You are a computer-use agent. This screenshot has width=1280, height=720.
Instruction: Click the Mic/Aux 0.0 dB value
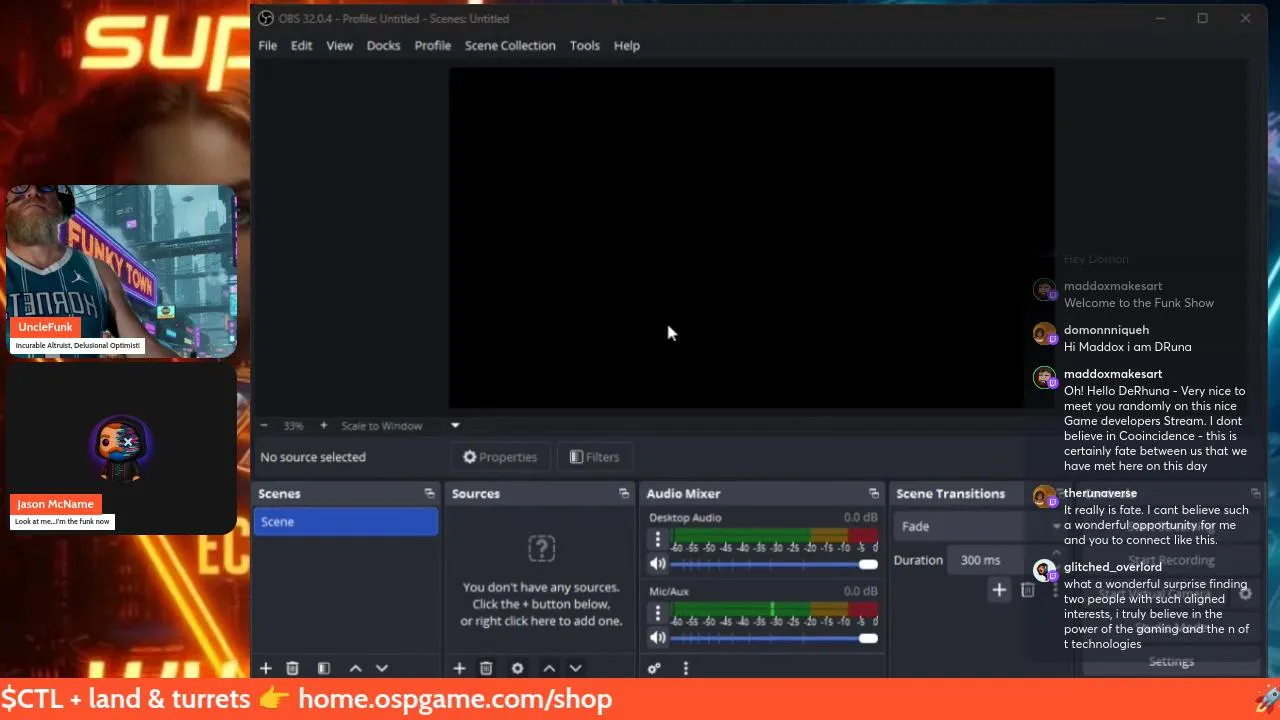point(860,591)
